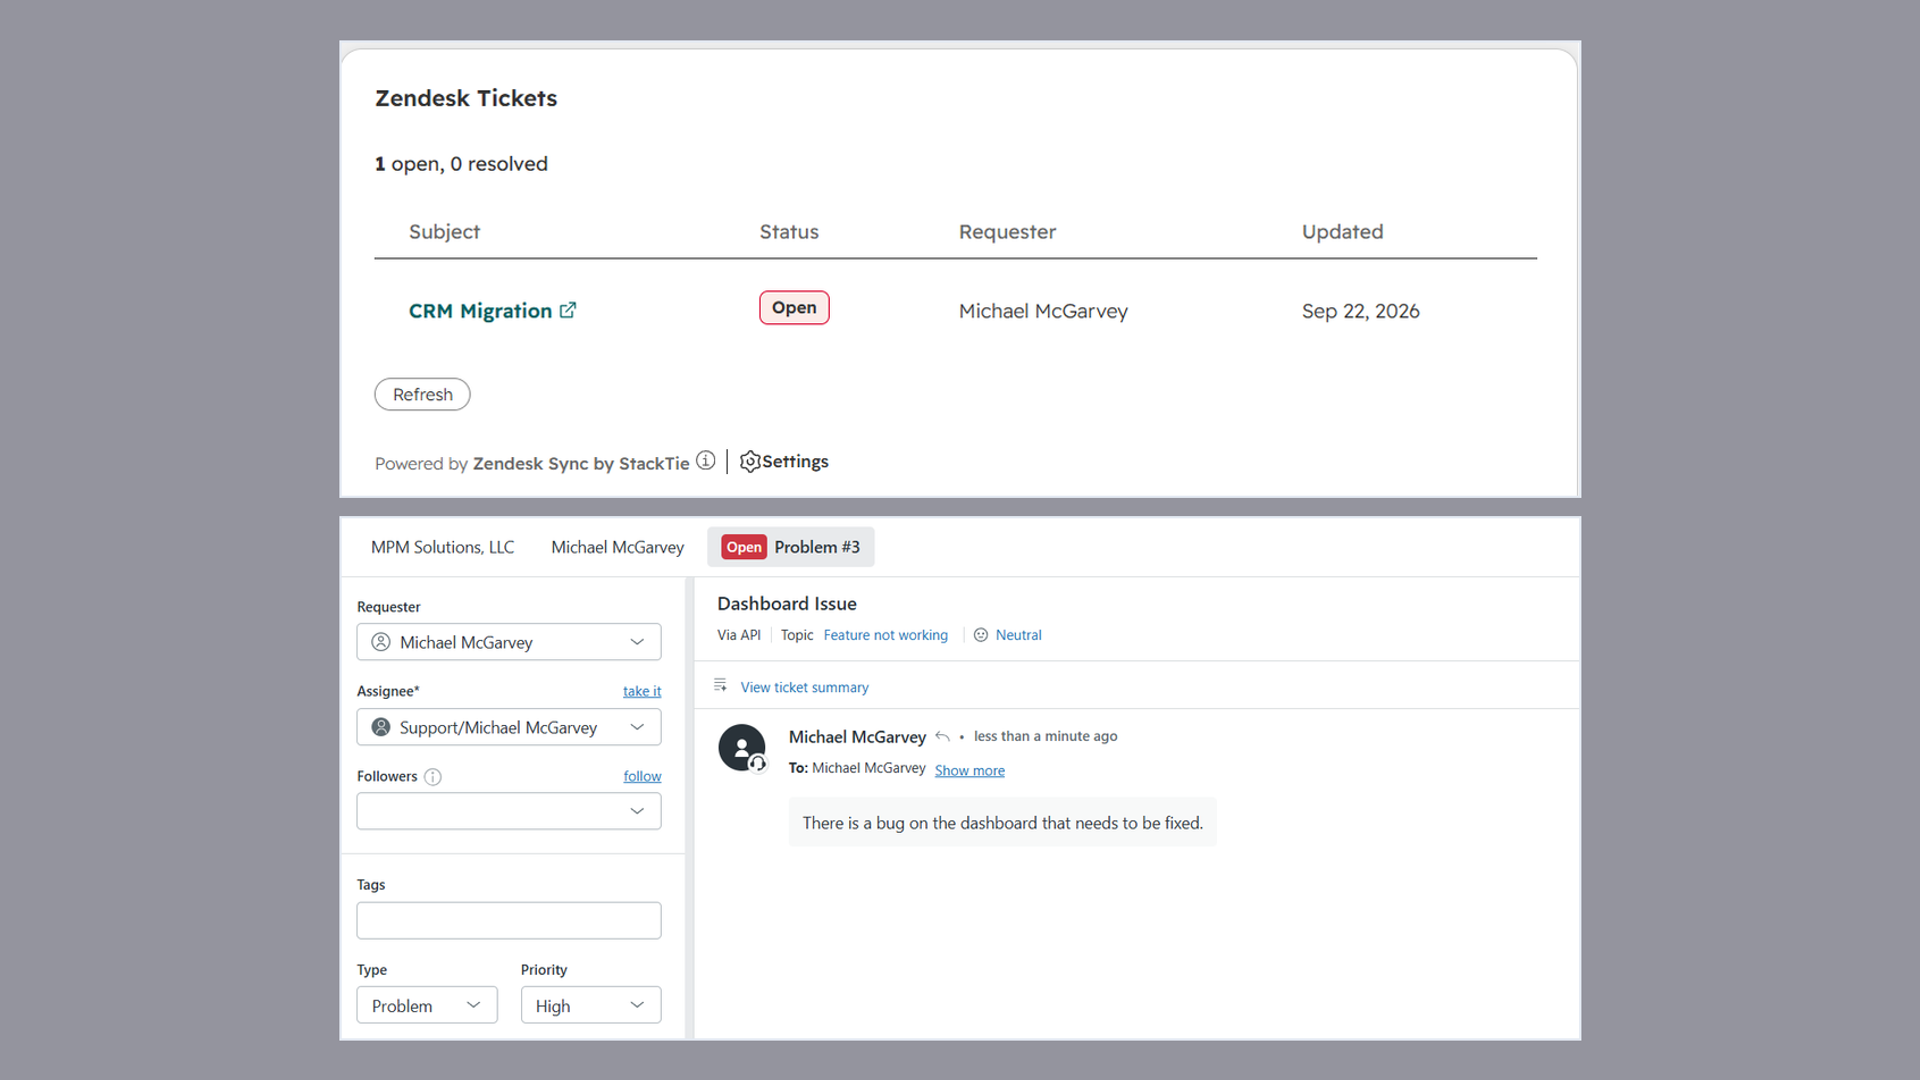1920x1080 pixels.
Task: Click the ticket summary list icon
Action: [720, 685]
